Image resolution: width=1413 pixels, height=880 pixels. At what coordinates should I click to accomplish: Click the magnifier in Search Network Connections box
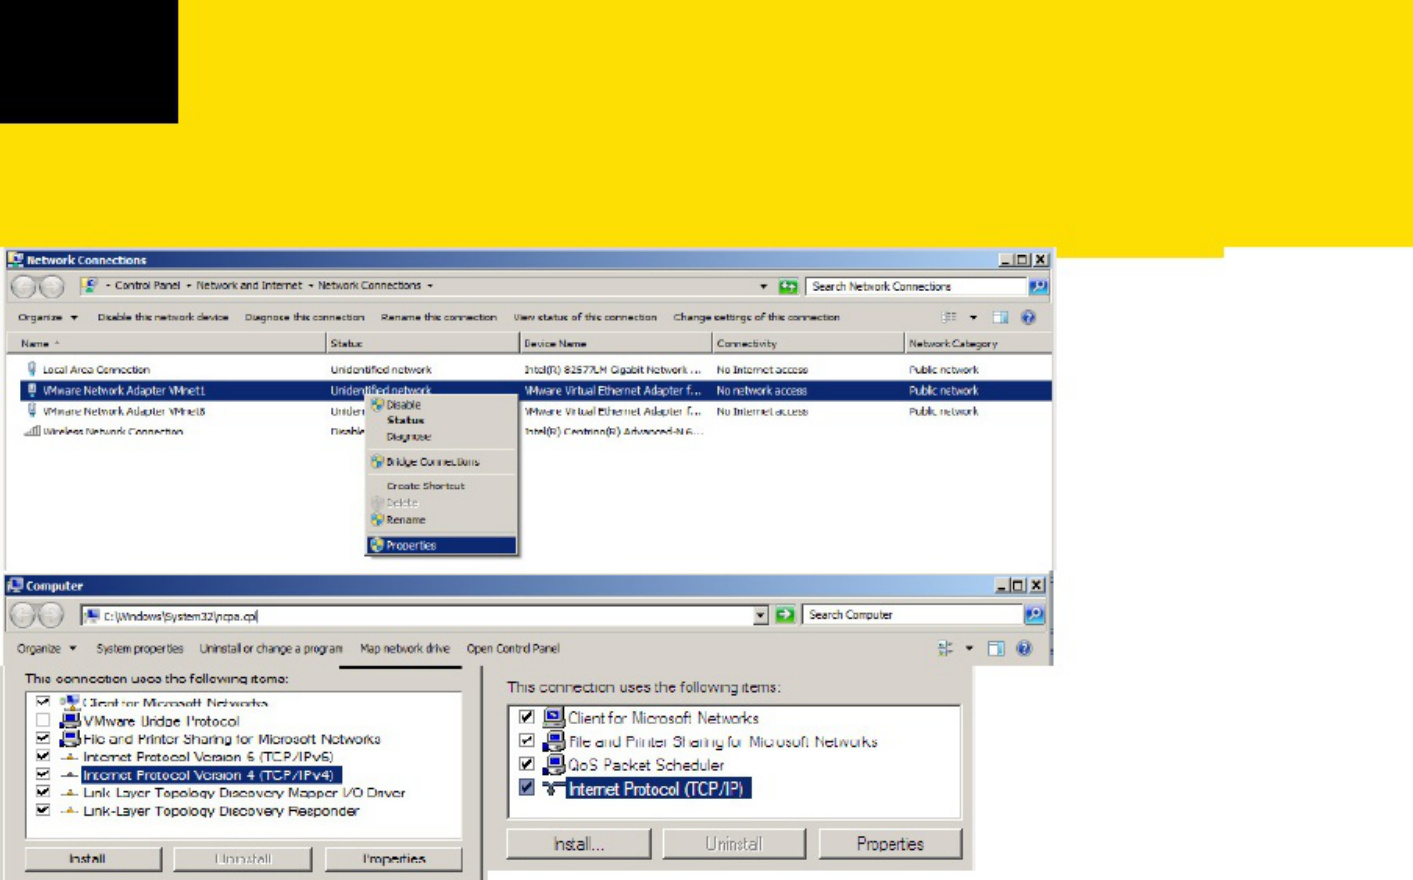[1038, 287]
